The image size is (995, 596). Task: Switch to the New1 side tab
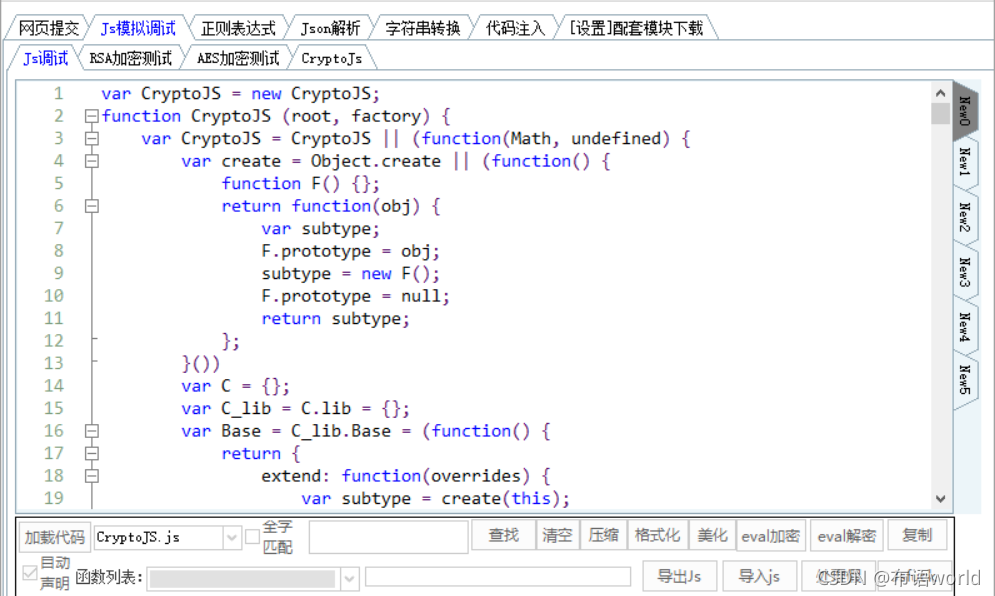pyautogui.click(x=965, y=162)
